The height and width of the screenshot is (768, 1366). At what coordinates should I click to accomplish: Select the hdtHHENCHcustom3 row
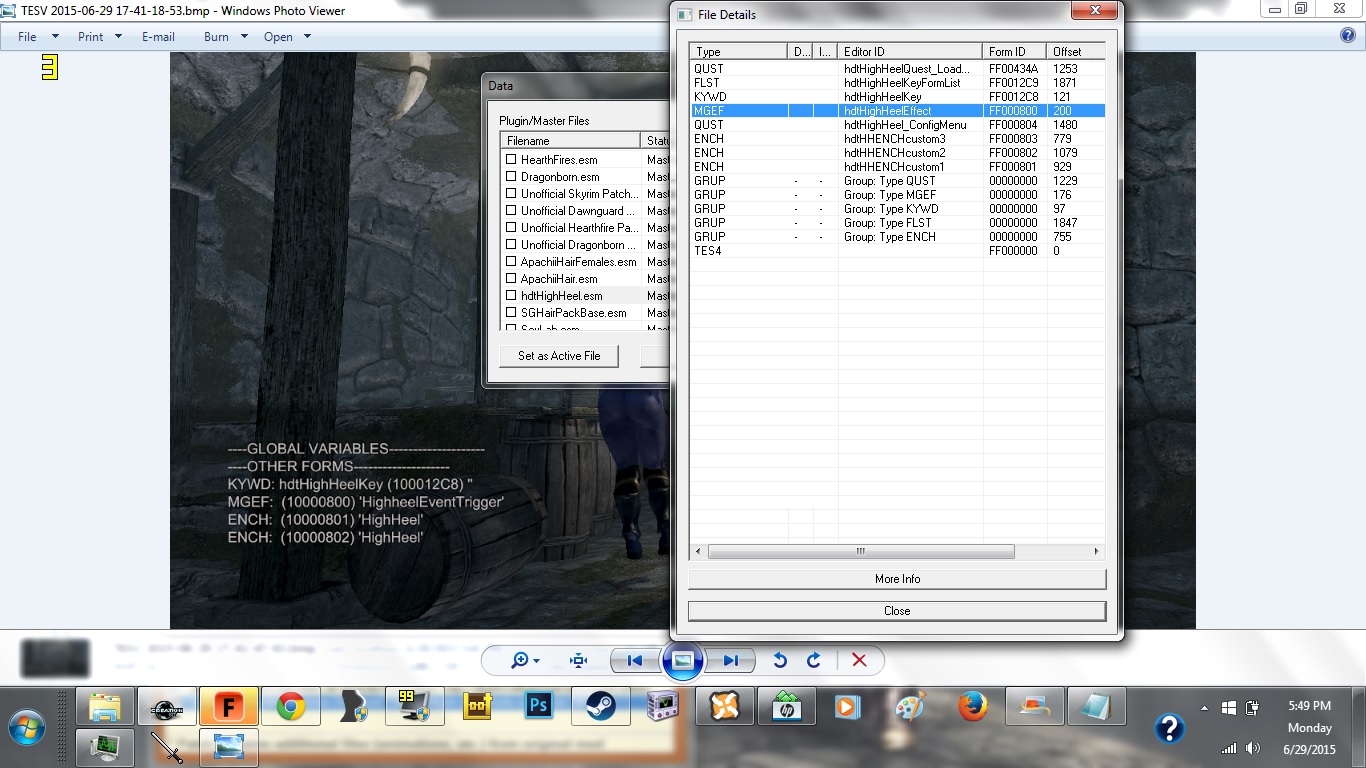tap(897, 139)
